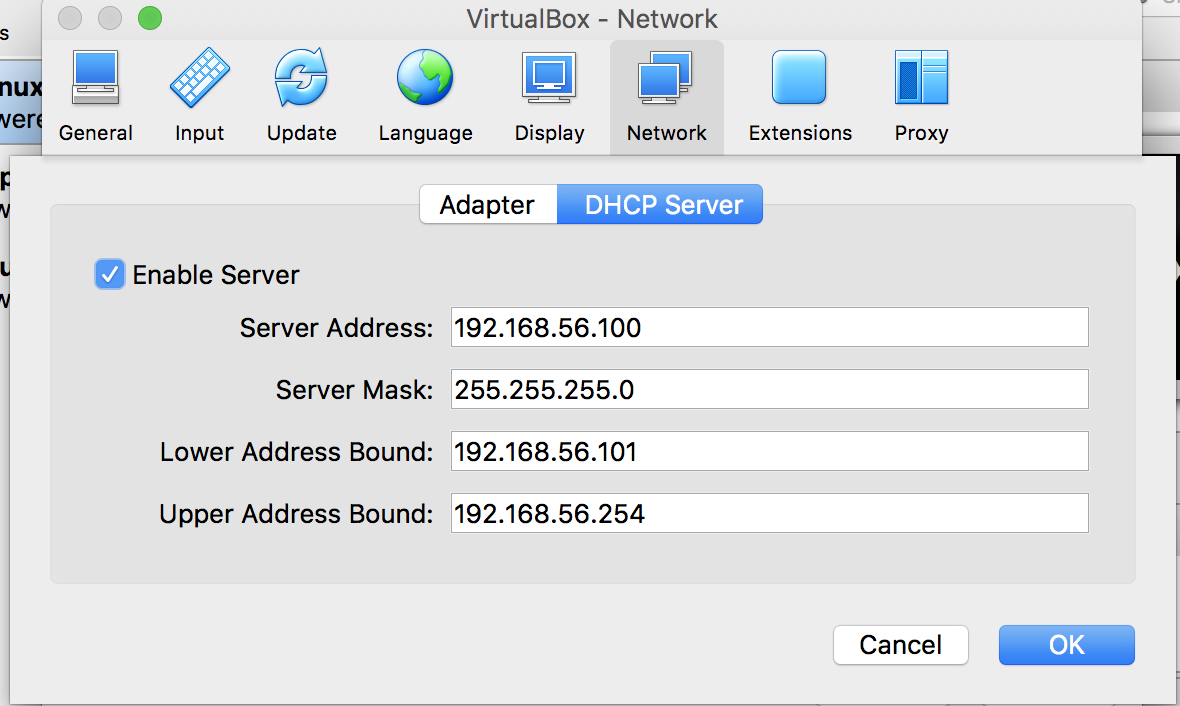Cancel the network settings dialog
Image resolution: width=1180 pixels, height=706 pixels.
pyautogui.click(x=901, y=645)
